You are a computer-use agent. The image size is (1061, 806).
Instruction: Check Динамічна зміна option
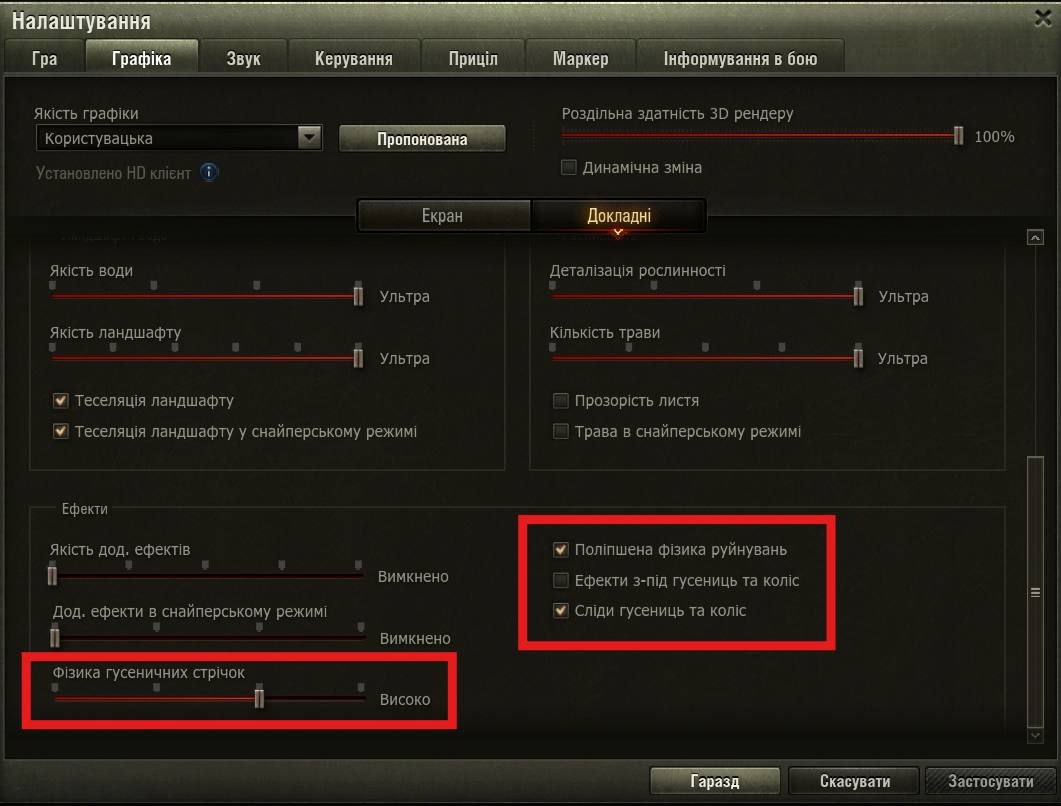pyautogui.click(x=568, y=167)
